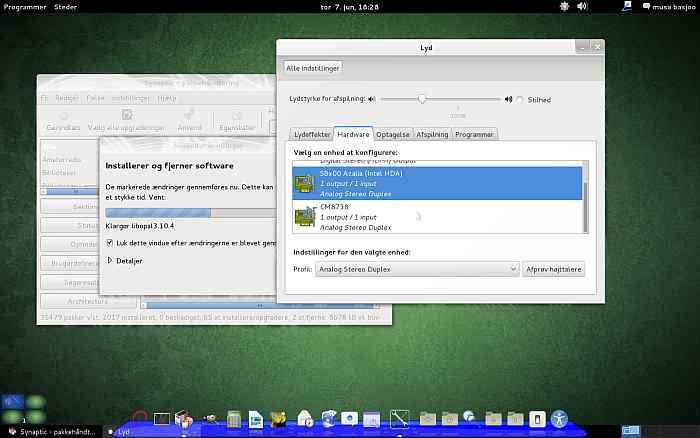Click the network indicator in top panel
Image resolution: width=700 pixels, height=438 pixels.
click(627, 6)
